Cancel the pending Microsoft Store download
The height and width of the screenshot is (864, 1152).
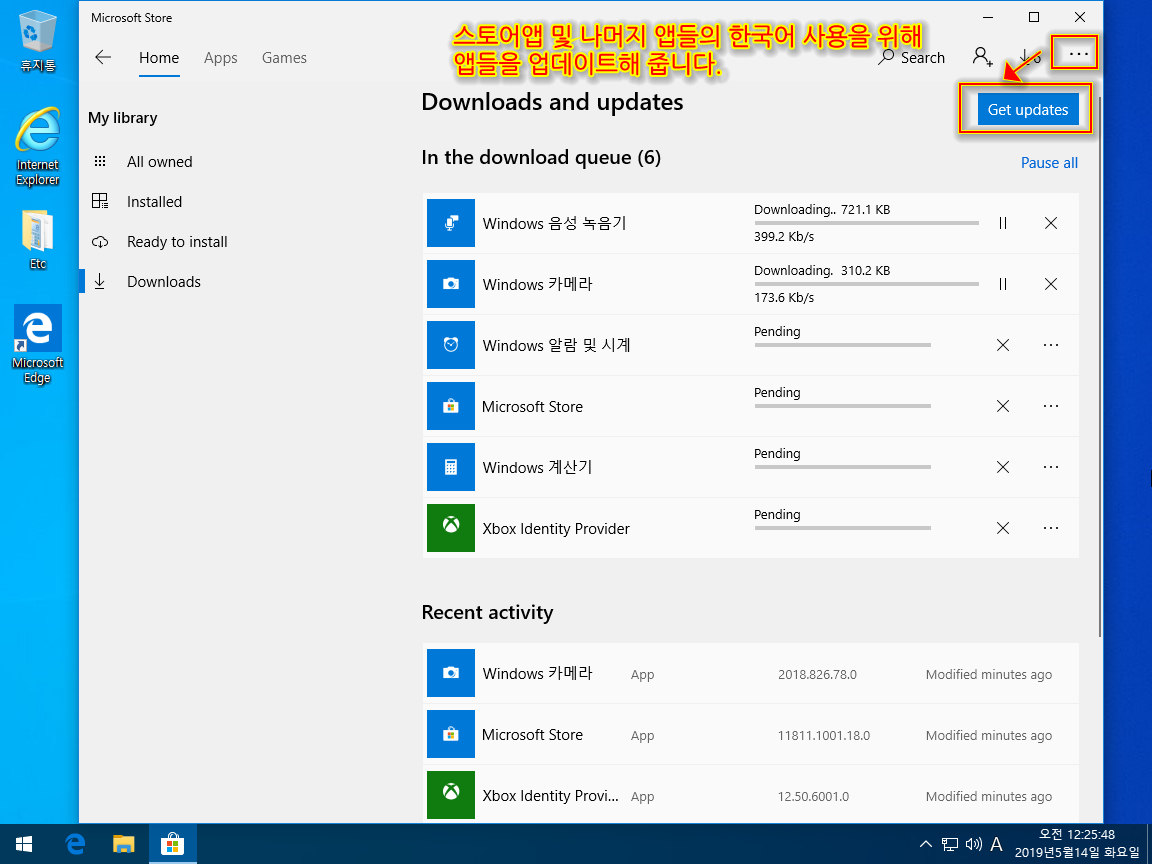1003,406
